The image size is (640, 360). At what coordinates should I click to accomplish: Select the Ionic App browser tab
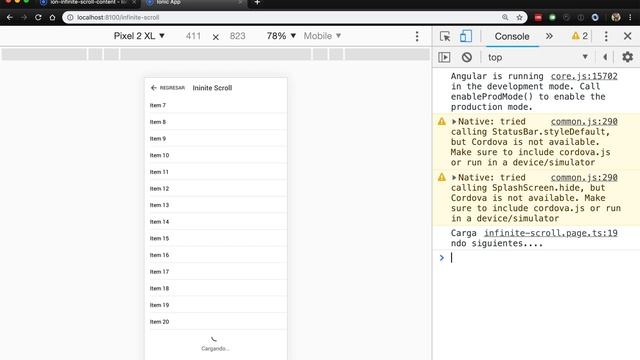193,2
